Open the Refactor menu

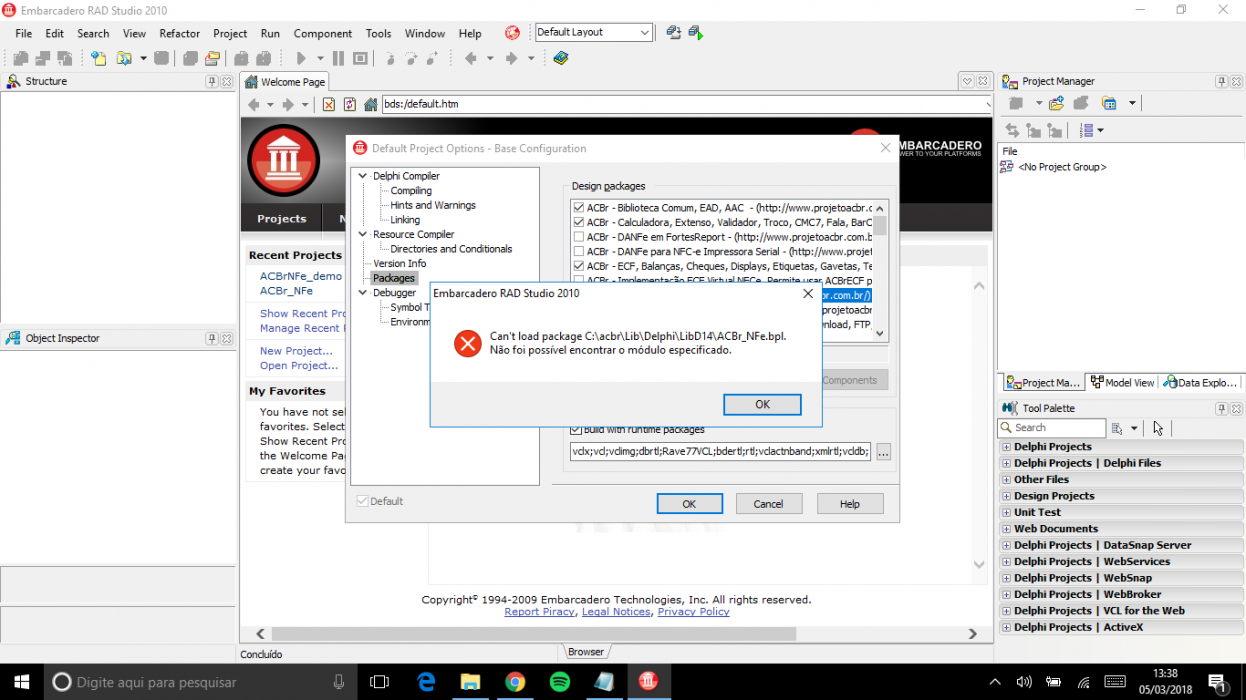180,33
